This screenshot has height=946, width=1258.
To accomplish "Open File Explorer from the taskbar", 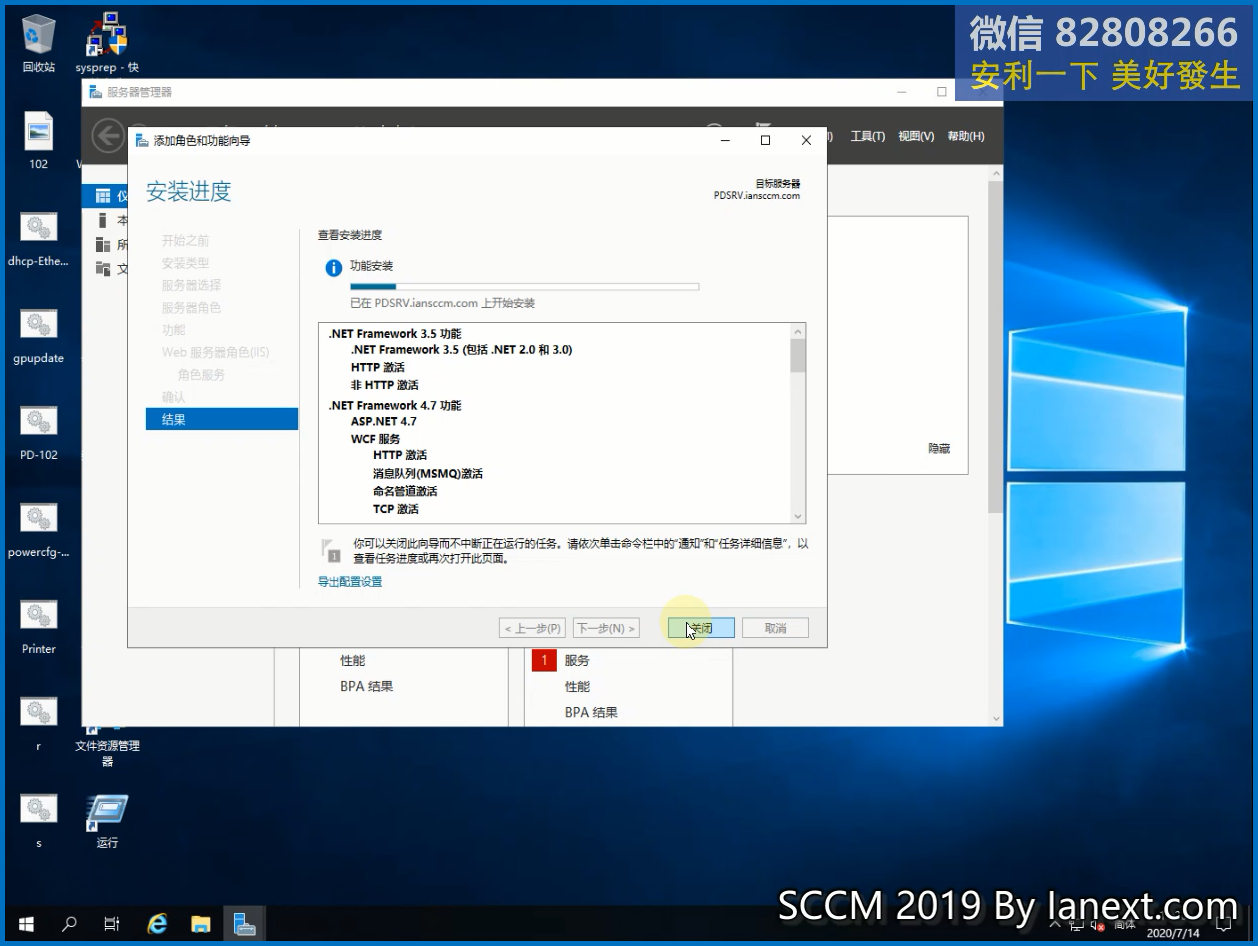I will coord(201,924).
